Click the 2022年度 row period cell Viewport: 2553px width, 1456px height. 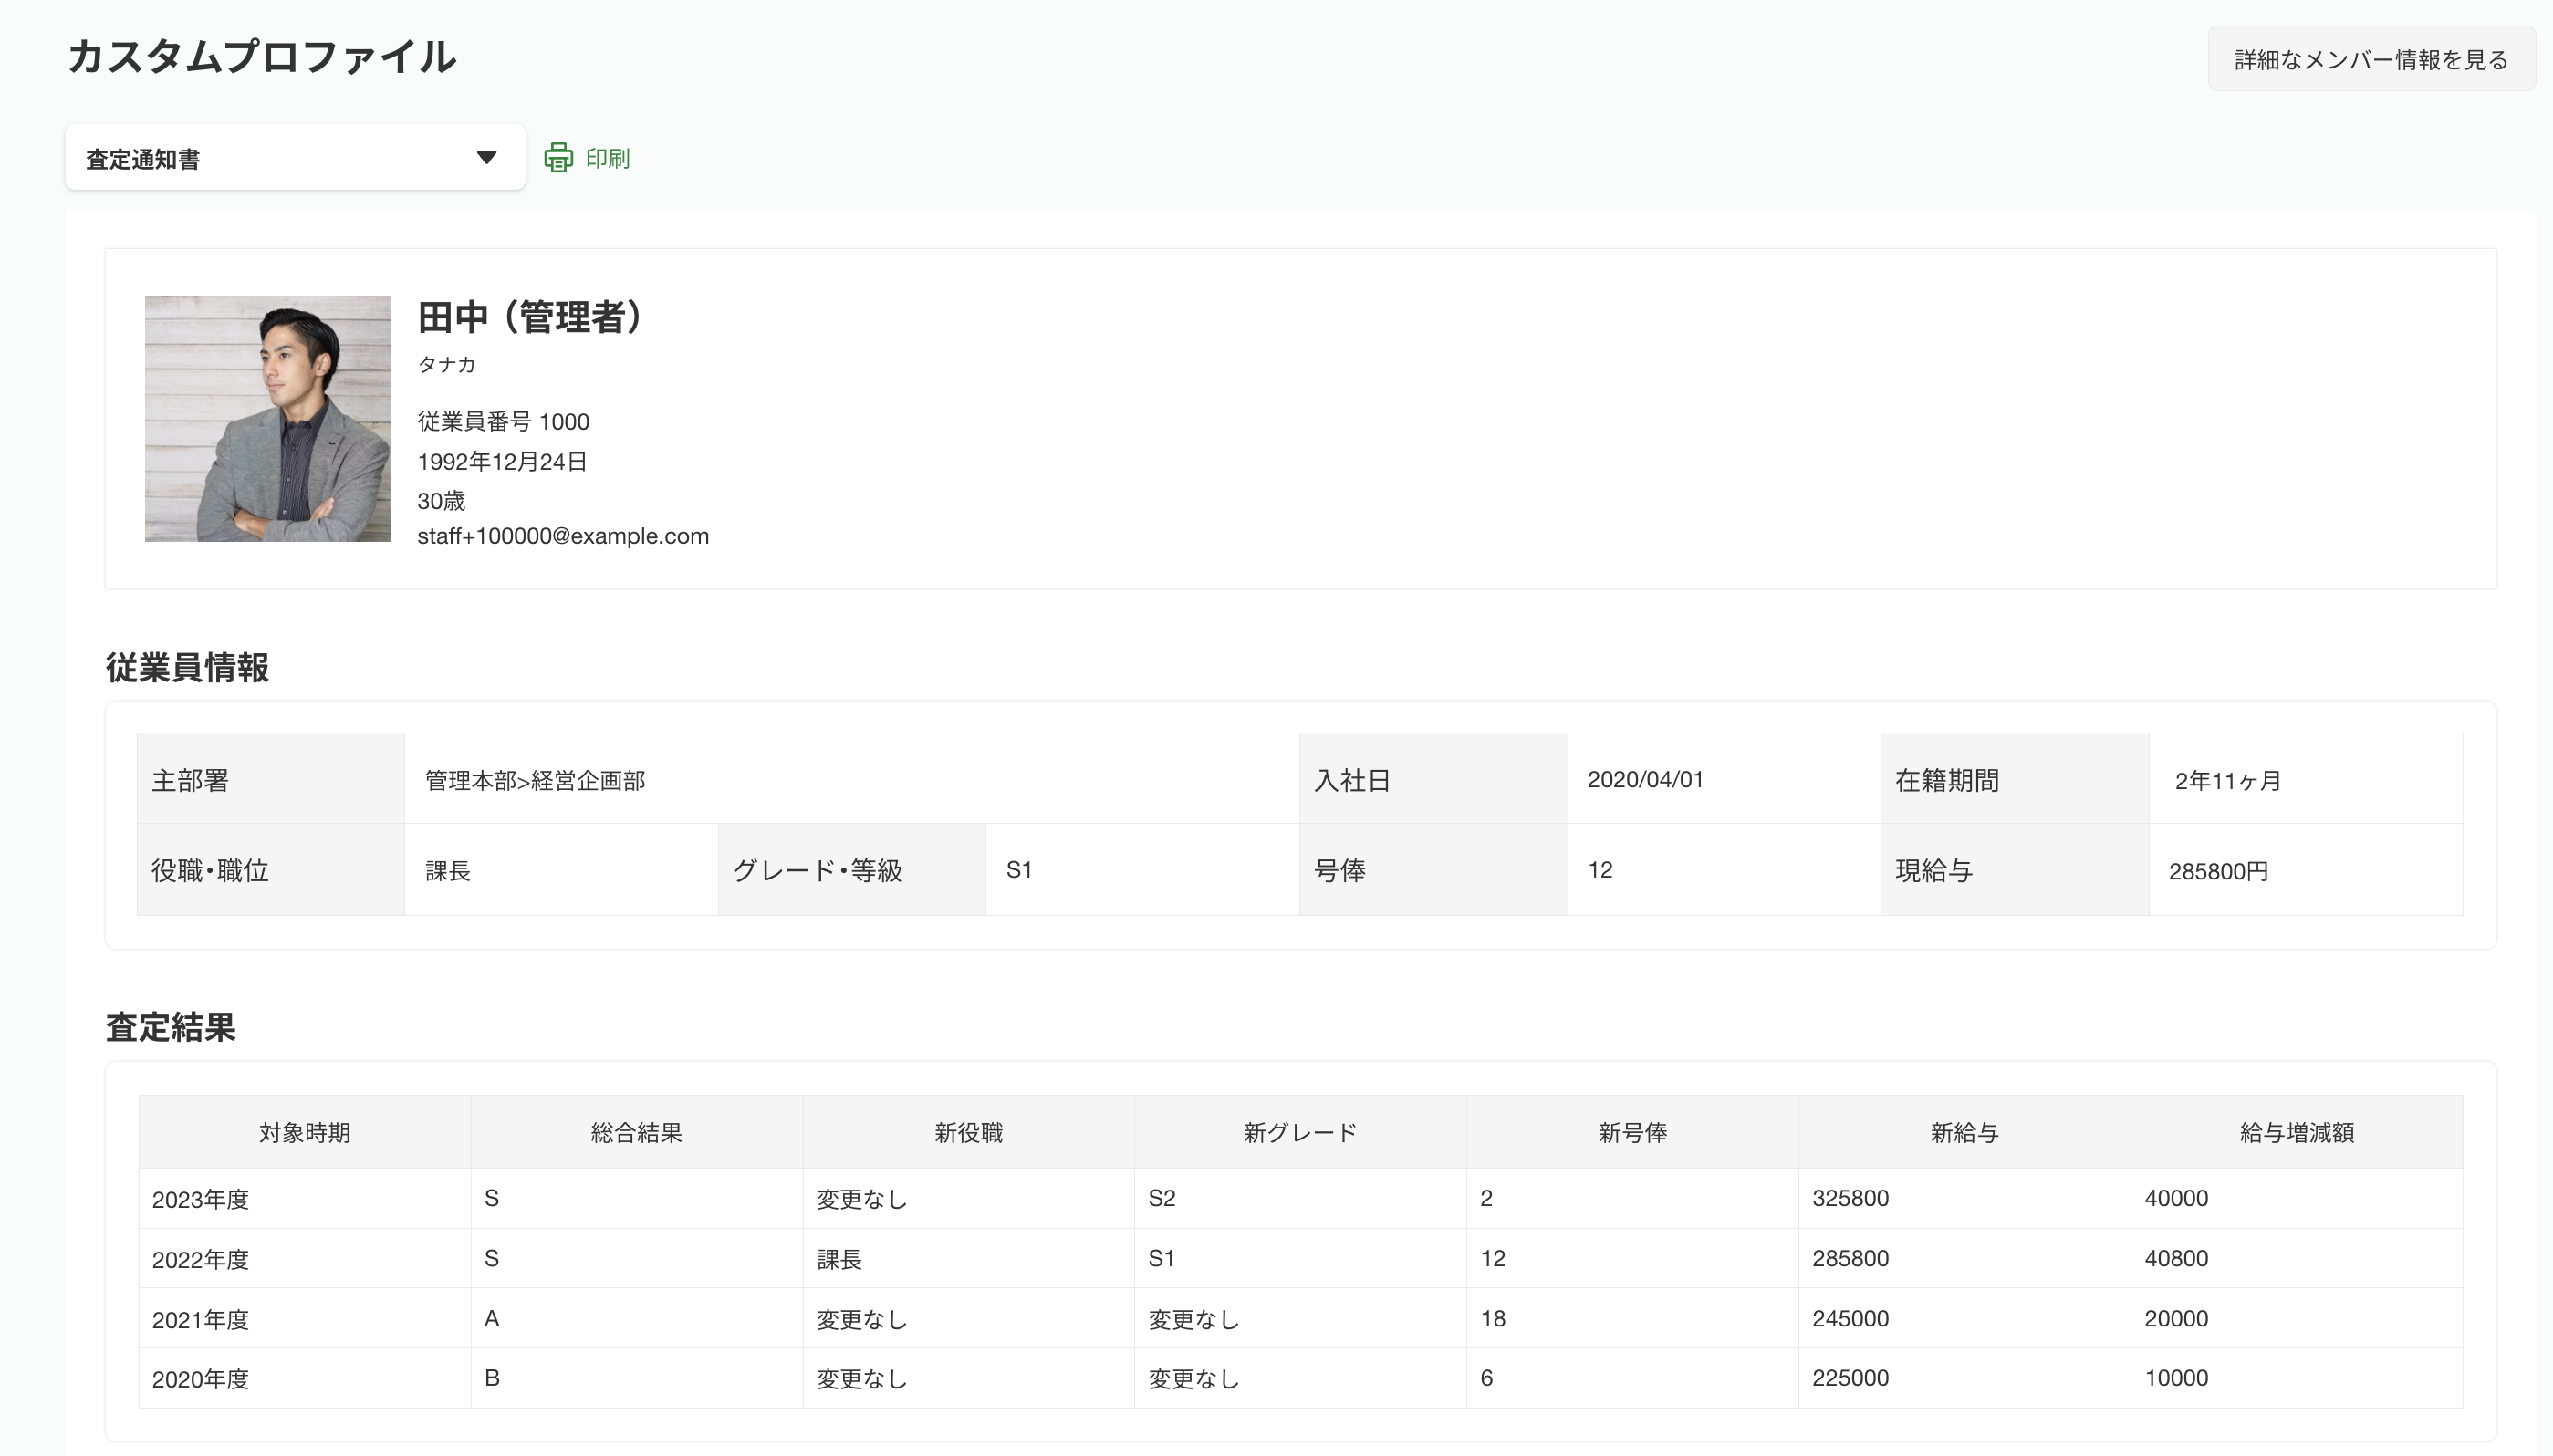tap(200, 1259)
